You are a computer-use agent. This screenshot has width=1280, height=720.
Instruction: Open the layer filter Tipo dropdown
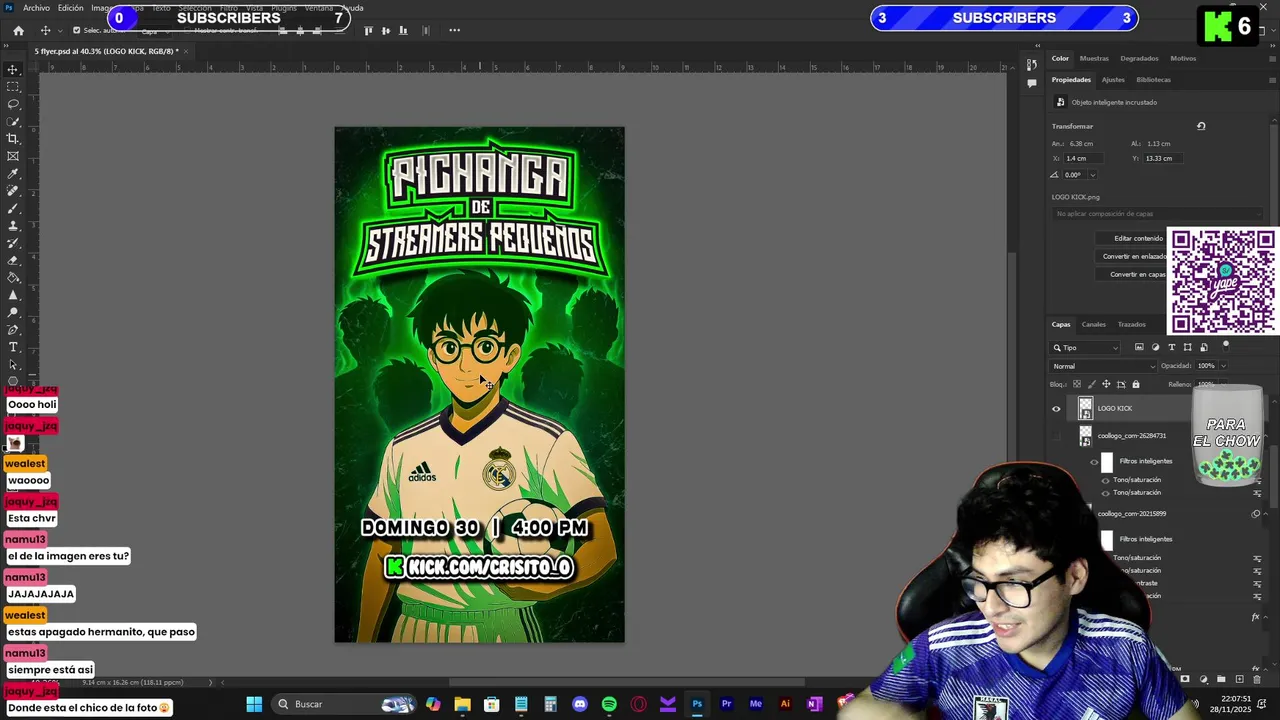point(1086,347)
